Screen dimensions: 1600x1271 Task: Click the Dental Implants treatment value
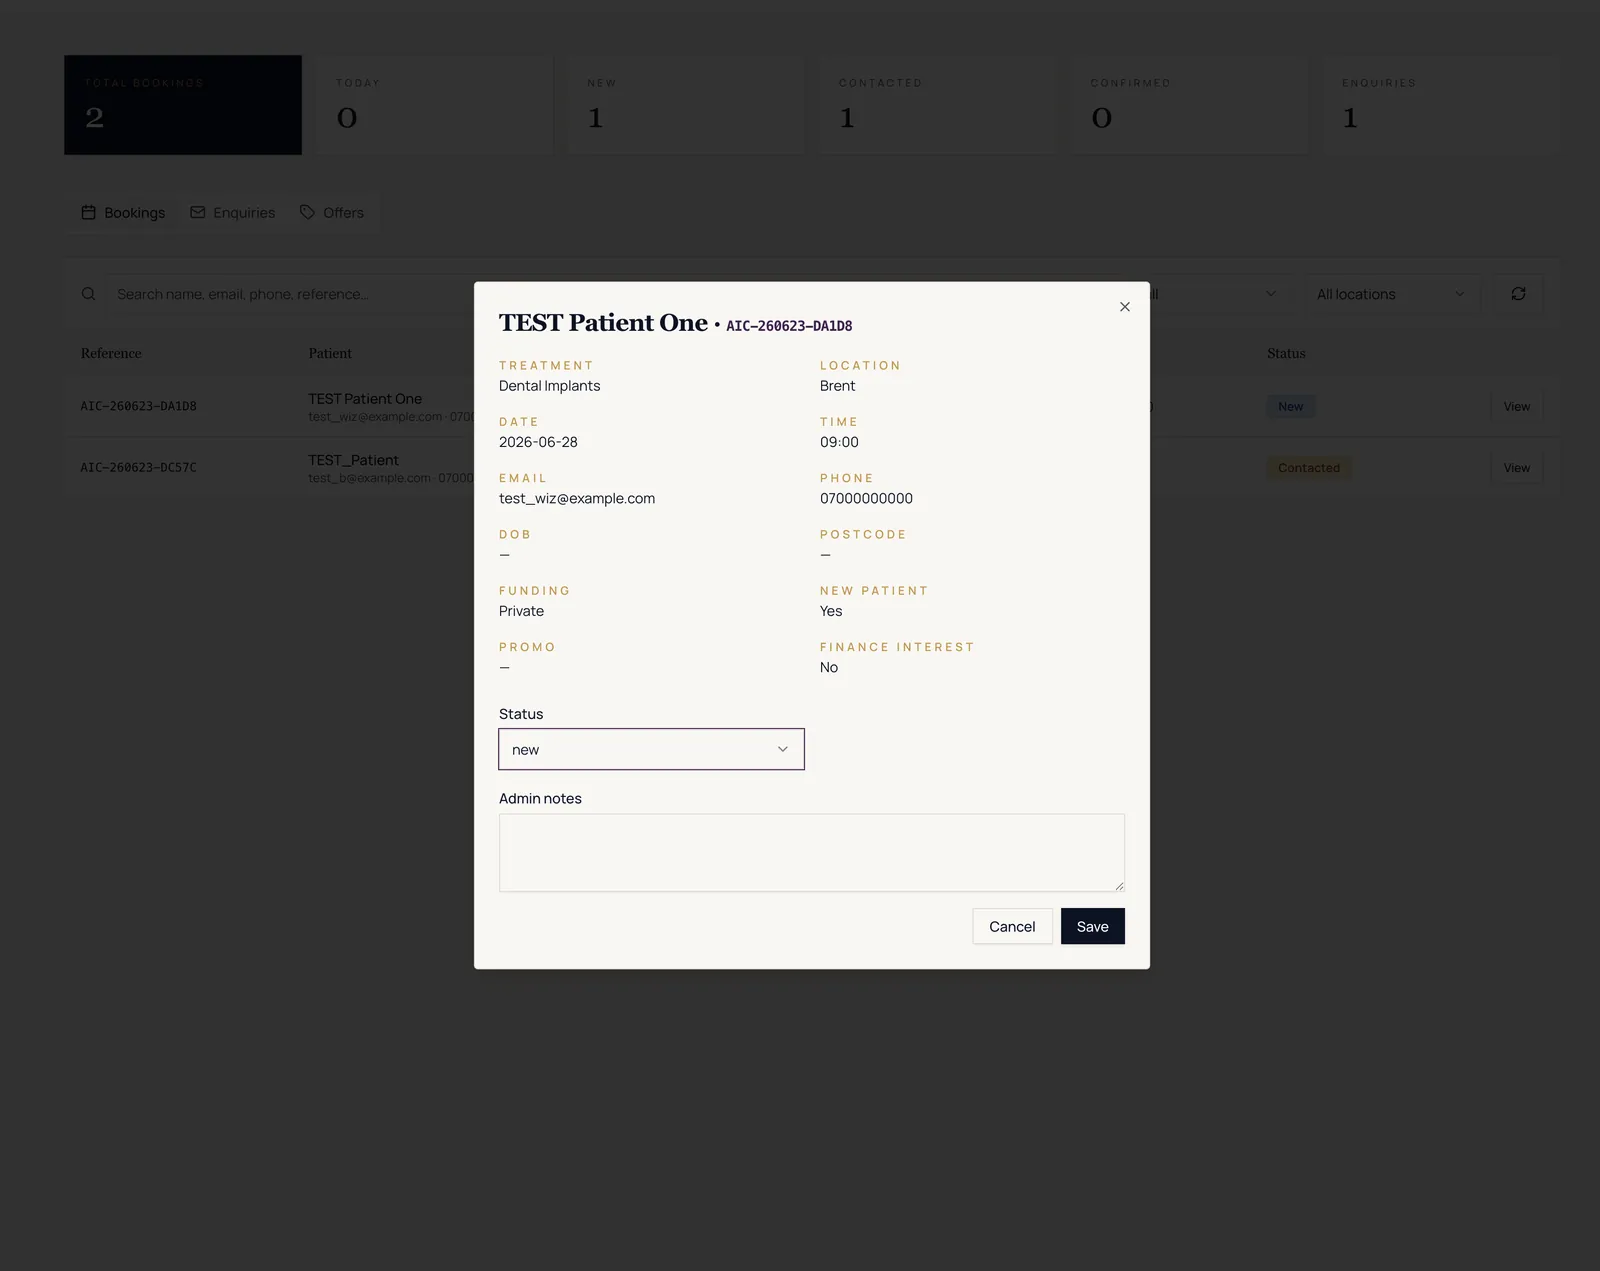pos(550,386)
